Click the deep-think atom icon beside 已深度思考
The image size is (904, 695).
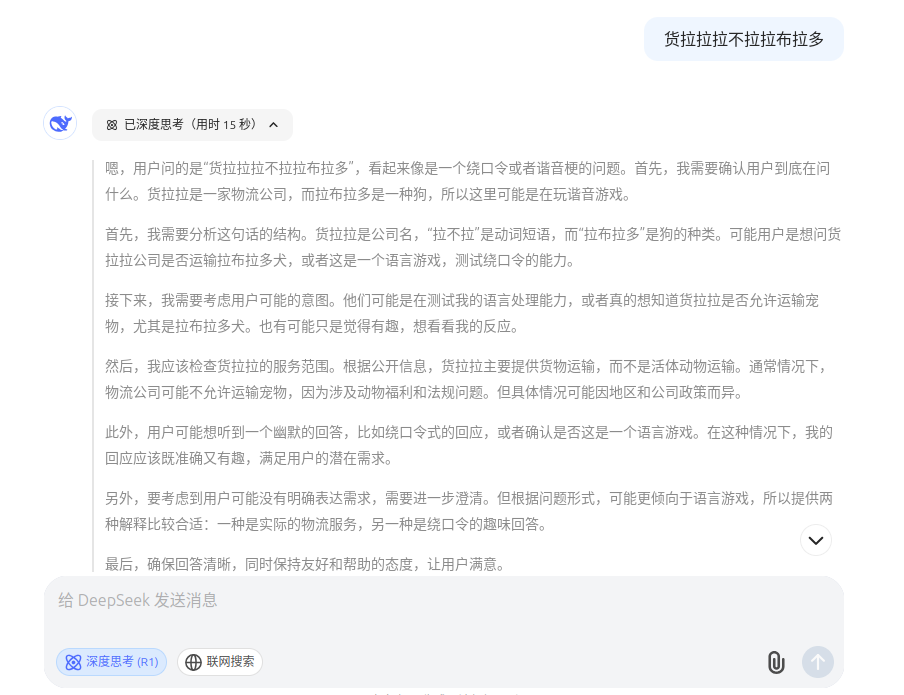[112, 125]
